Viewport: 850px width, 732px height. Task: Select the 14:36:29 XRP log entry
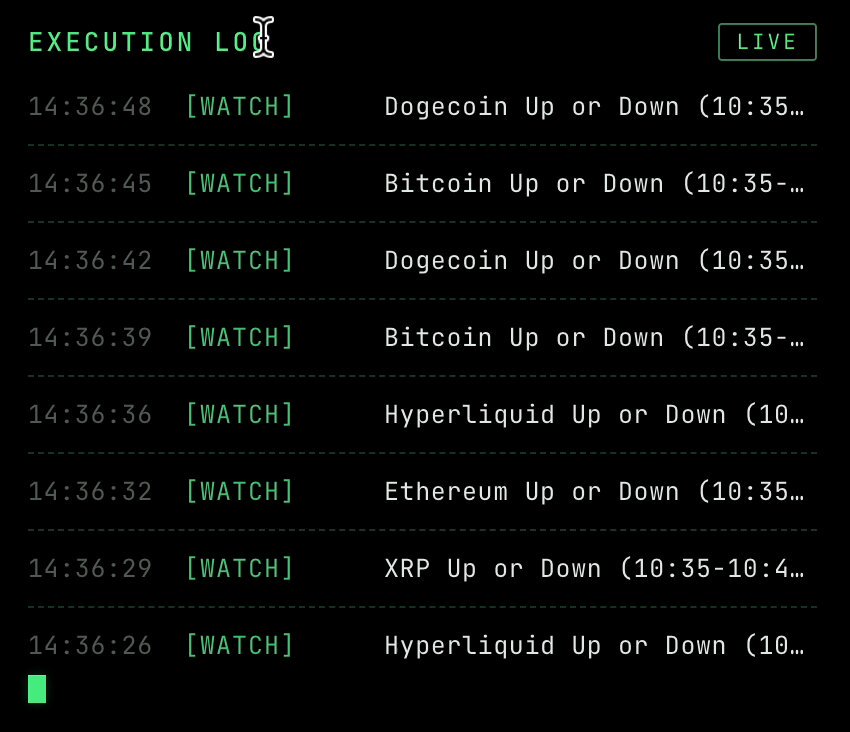click(422, 569)
